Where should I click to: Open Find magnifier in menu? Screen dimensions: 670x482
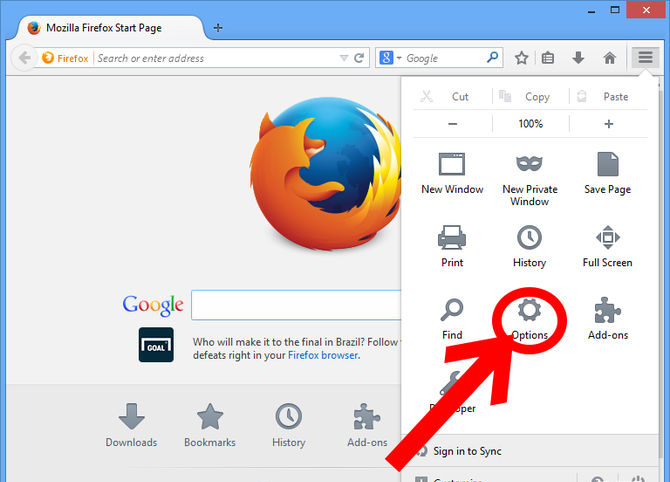tap(452, 319)
